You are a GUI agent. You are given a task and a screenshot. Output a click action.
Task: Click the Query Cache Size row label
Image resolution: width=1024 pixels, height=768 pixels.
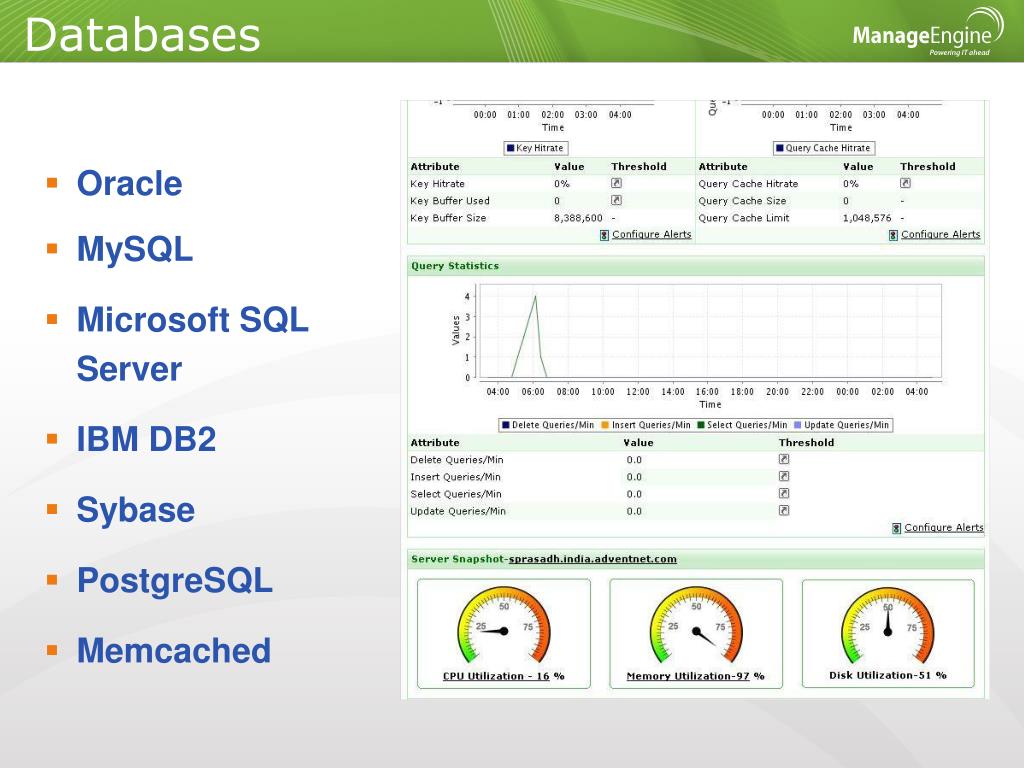pyautogui.click(x=743, y=201)
